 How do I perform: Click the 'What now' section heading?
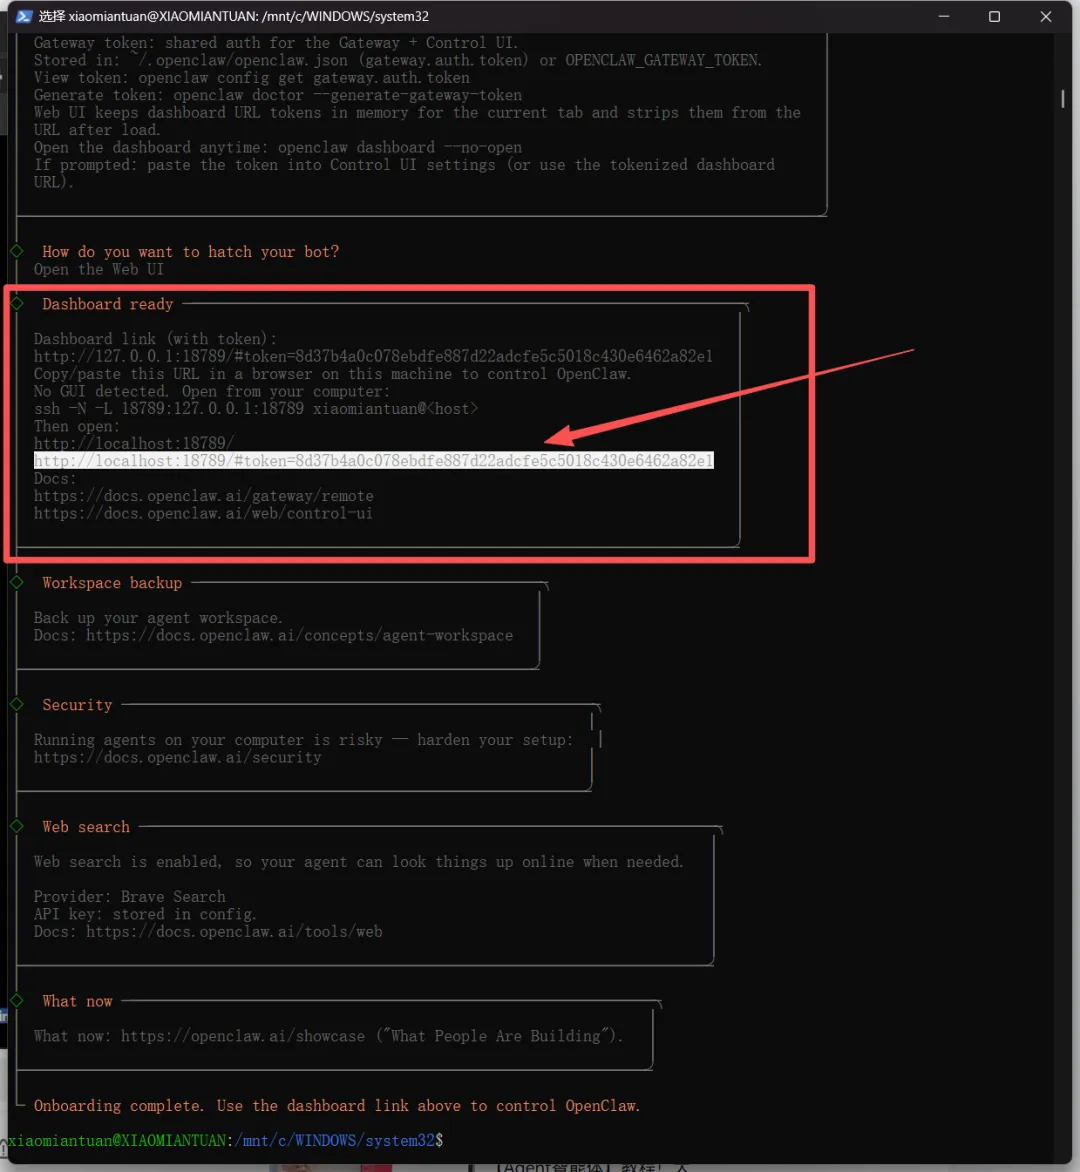[77, 1002]
